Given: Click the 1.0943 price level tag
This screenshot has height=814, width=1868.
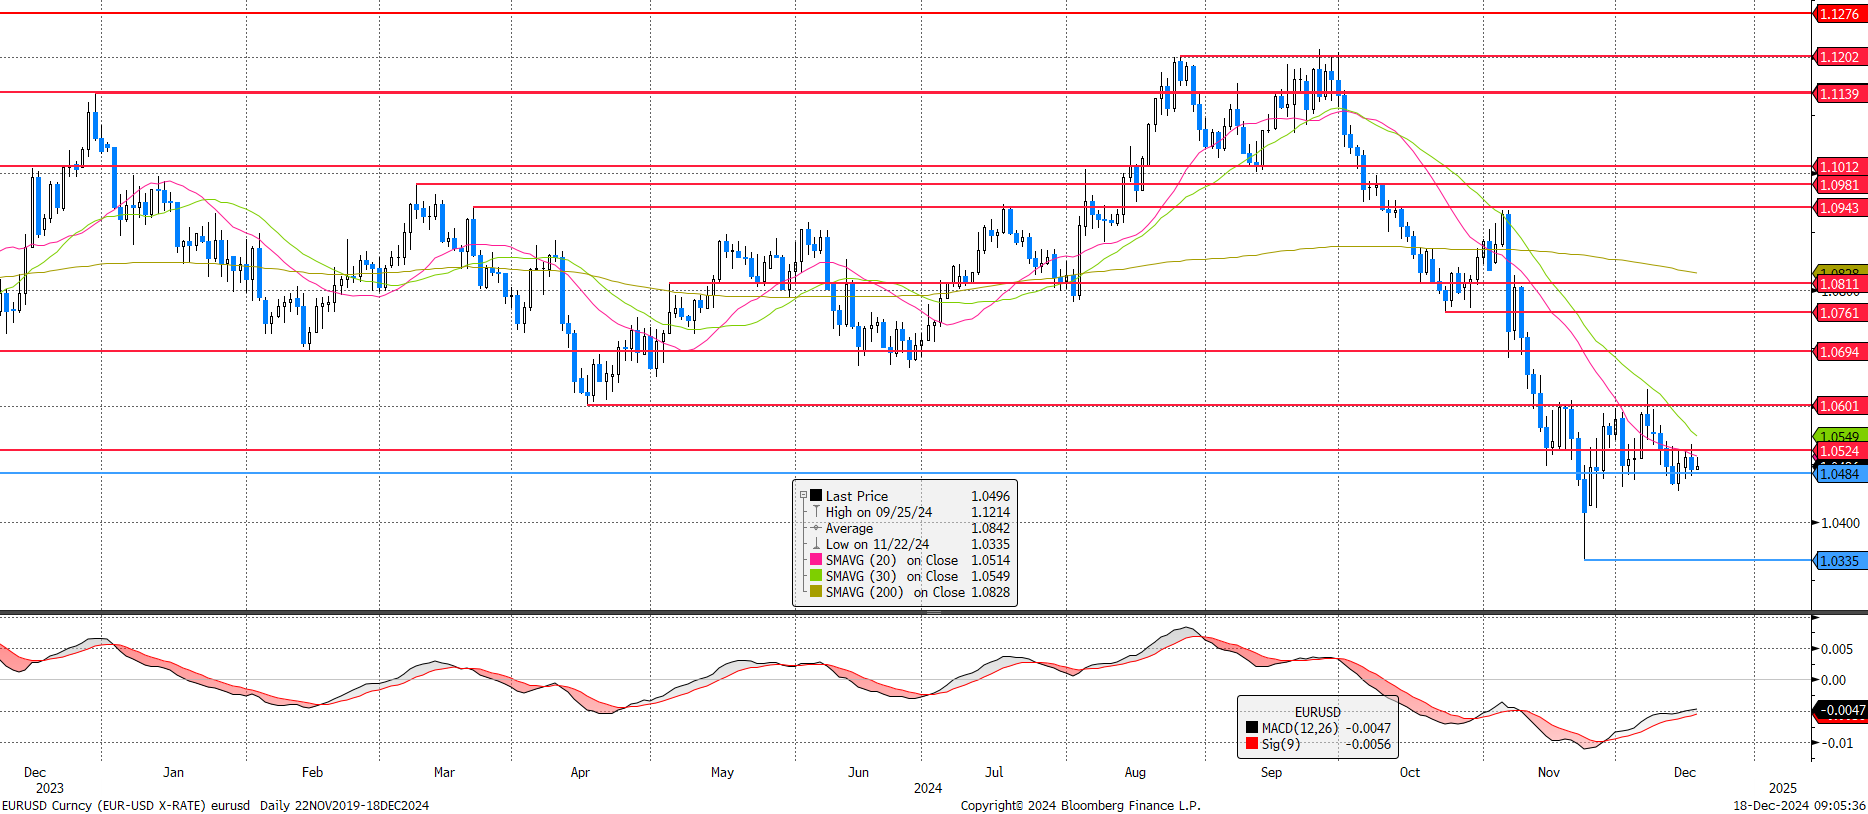Looking at the screenshot, I should [1839, 208].
